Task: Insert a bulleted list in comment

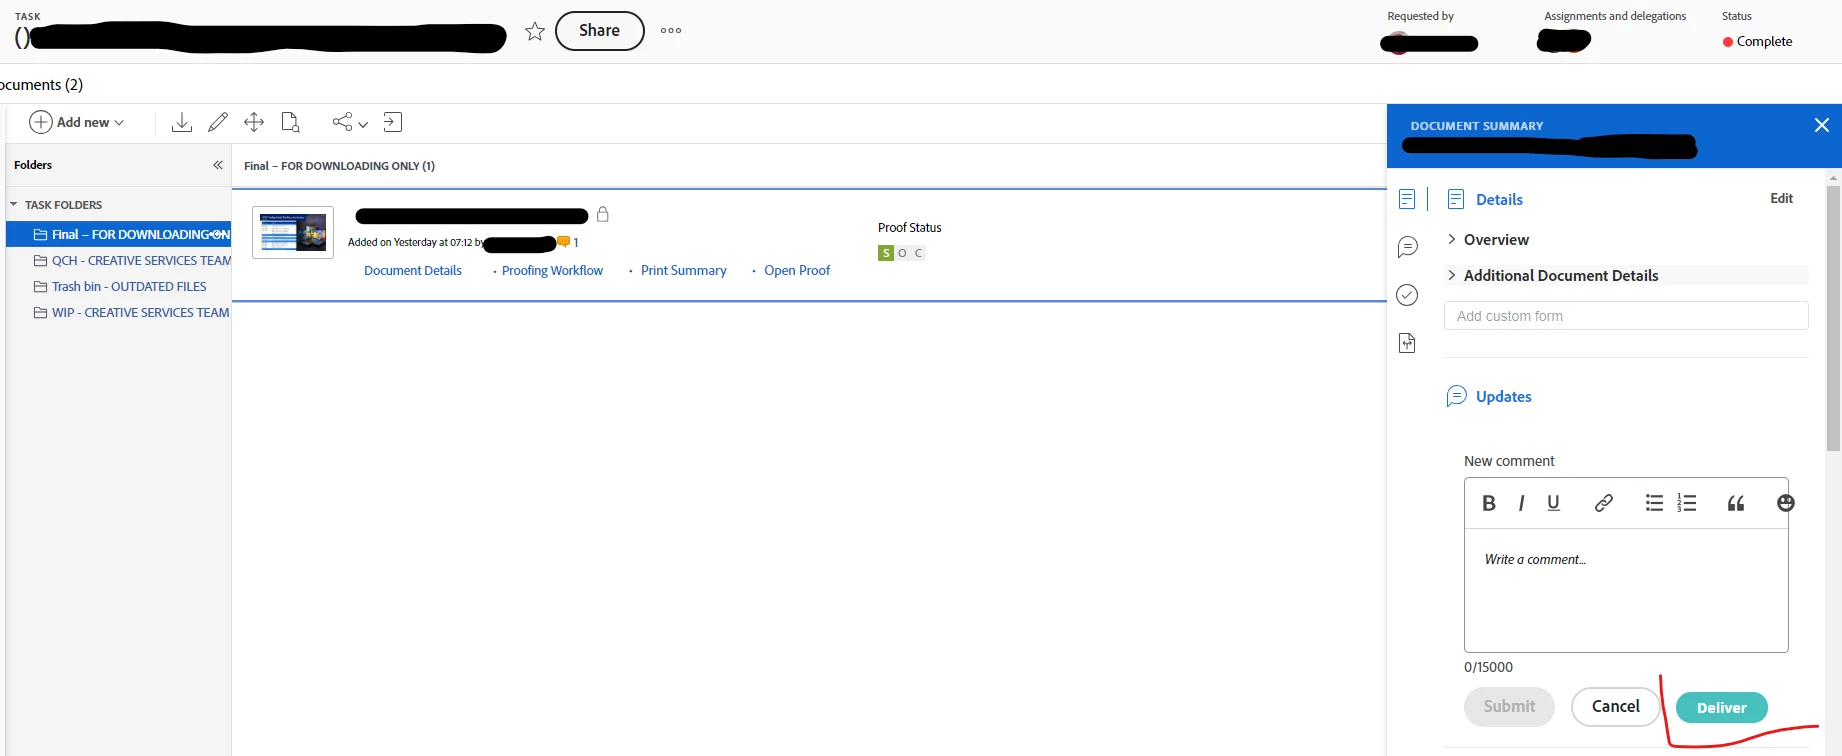Action: click(x=1654, y=503)
